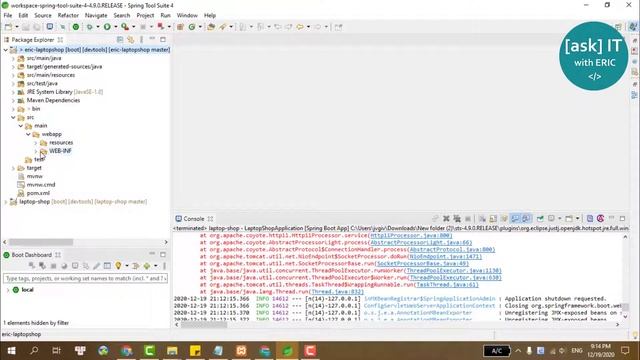Click the External Tools run icon
The width and height of the screenshot is (640, 360).
125,27
